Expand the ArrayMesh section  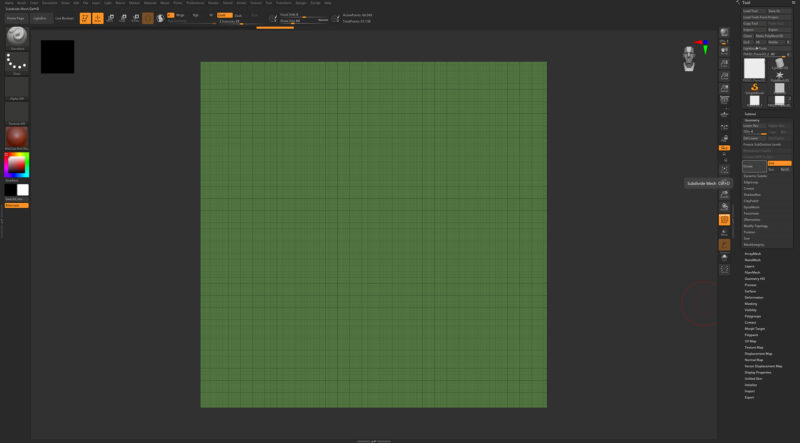(753, 254)
